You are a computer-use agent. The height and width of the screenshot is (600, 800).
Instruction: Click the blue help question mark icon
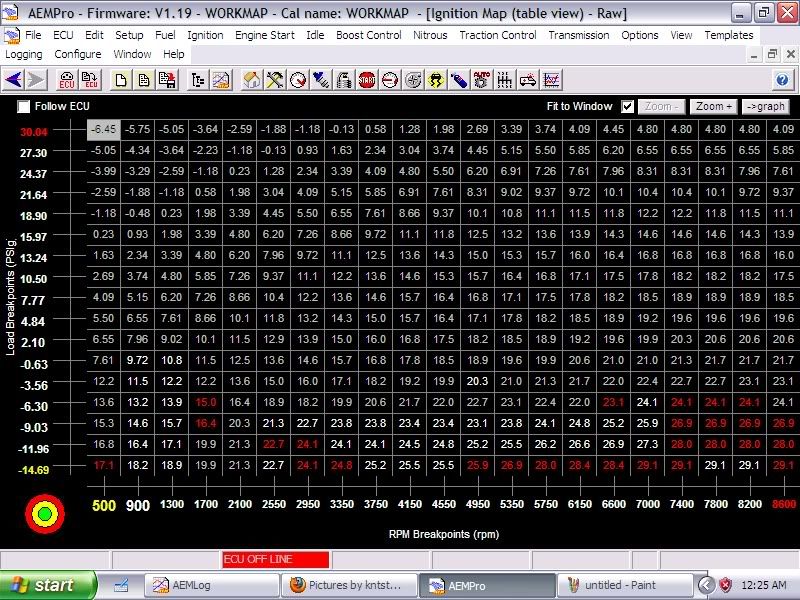(x=782, y=80)
